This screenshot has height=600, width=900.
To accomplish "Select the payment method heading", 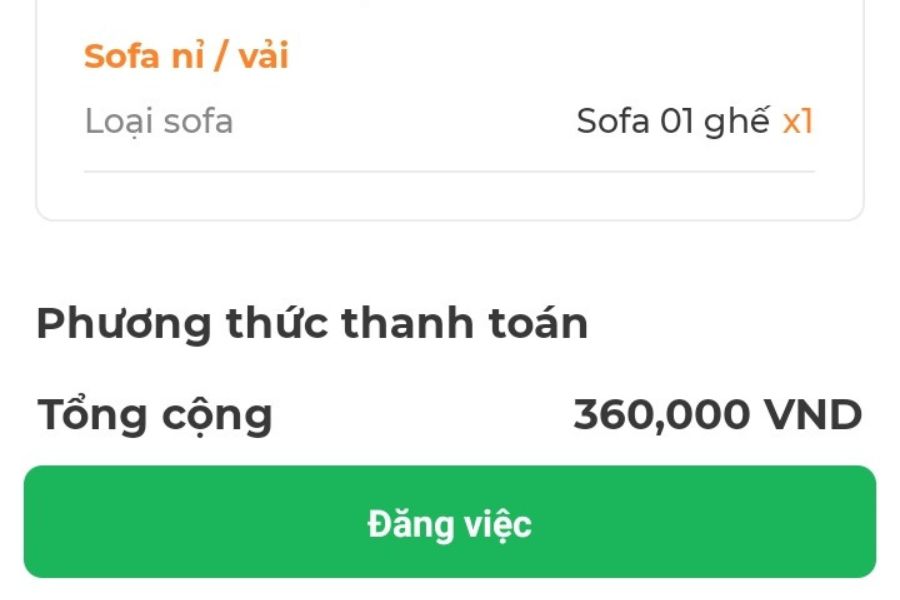I will (312, 323).
